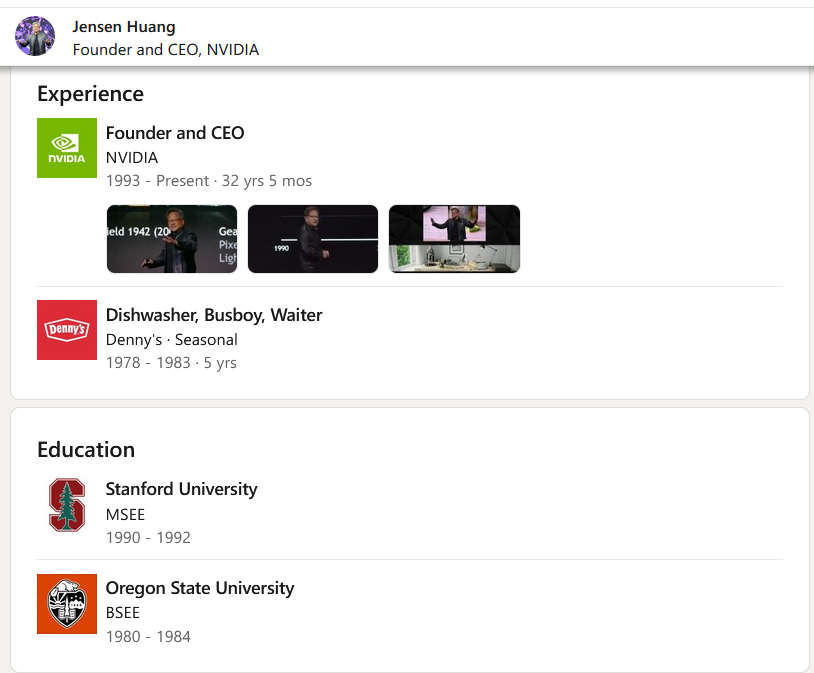Open the 'Founder and CEO' position title
This screenshot has height=673, width=814.
click(x=175, y=133)
